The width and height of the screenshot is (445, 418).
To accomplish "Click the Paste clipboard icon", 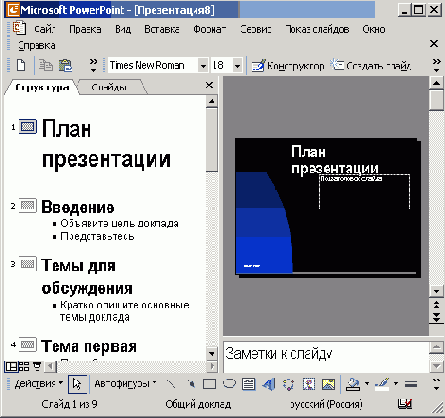I will (x=65, y=65).
